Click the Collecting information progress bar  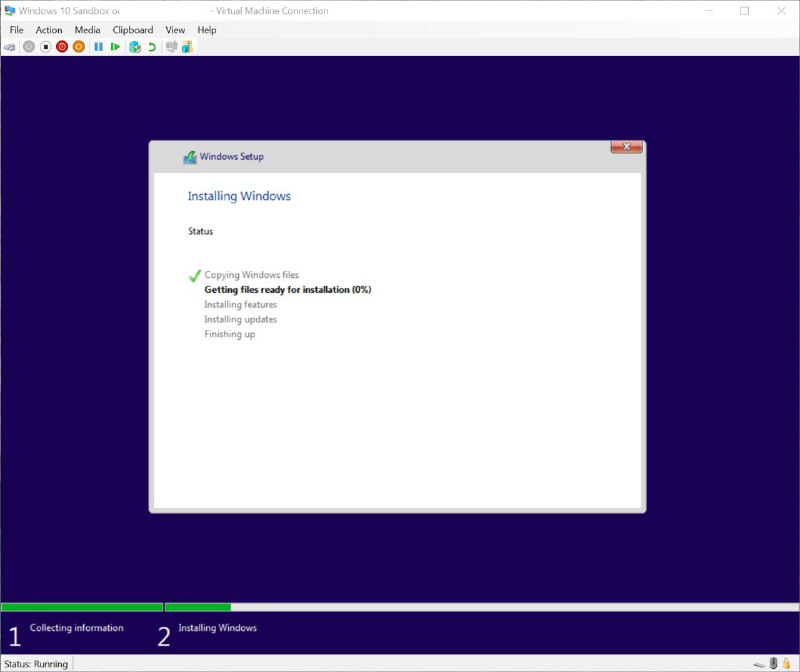[82, 607]
